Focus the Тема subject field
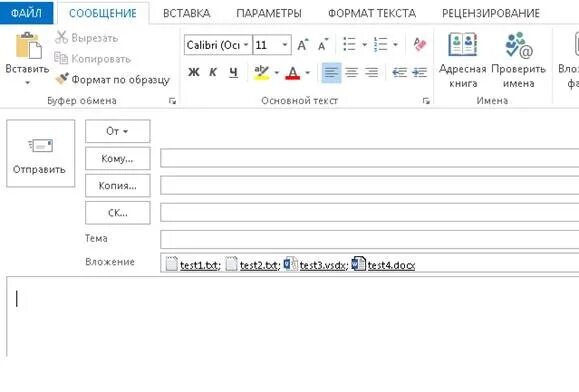This screenshot has width=579, height=392. [x=370, y=239]
